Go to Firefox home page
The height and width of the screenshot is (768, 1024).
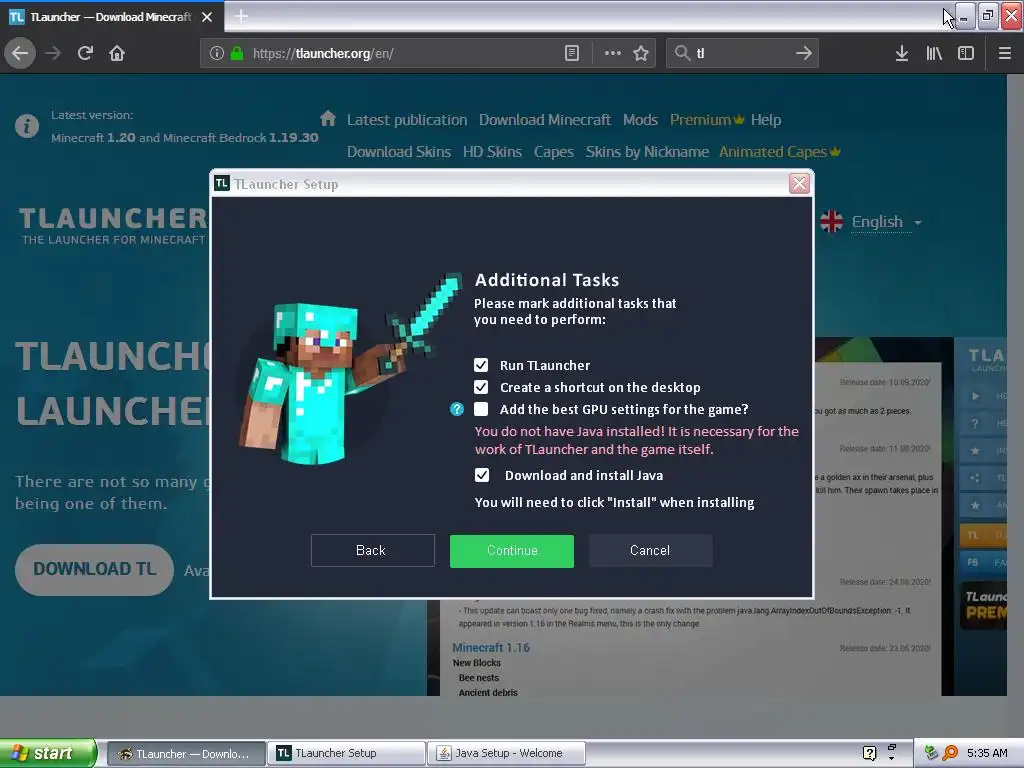click(117, 53)
